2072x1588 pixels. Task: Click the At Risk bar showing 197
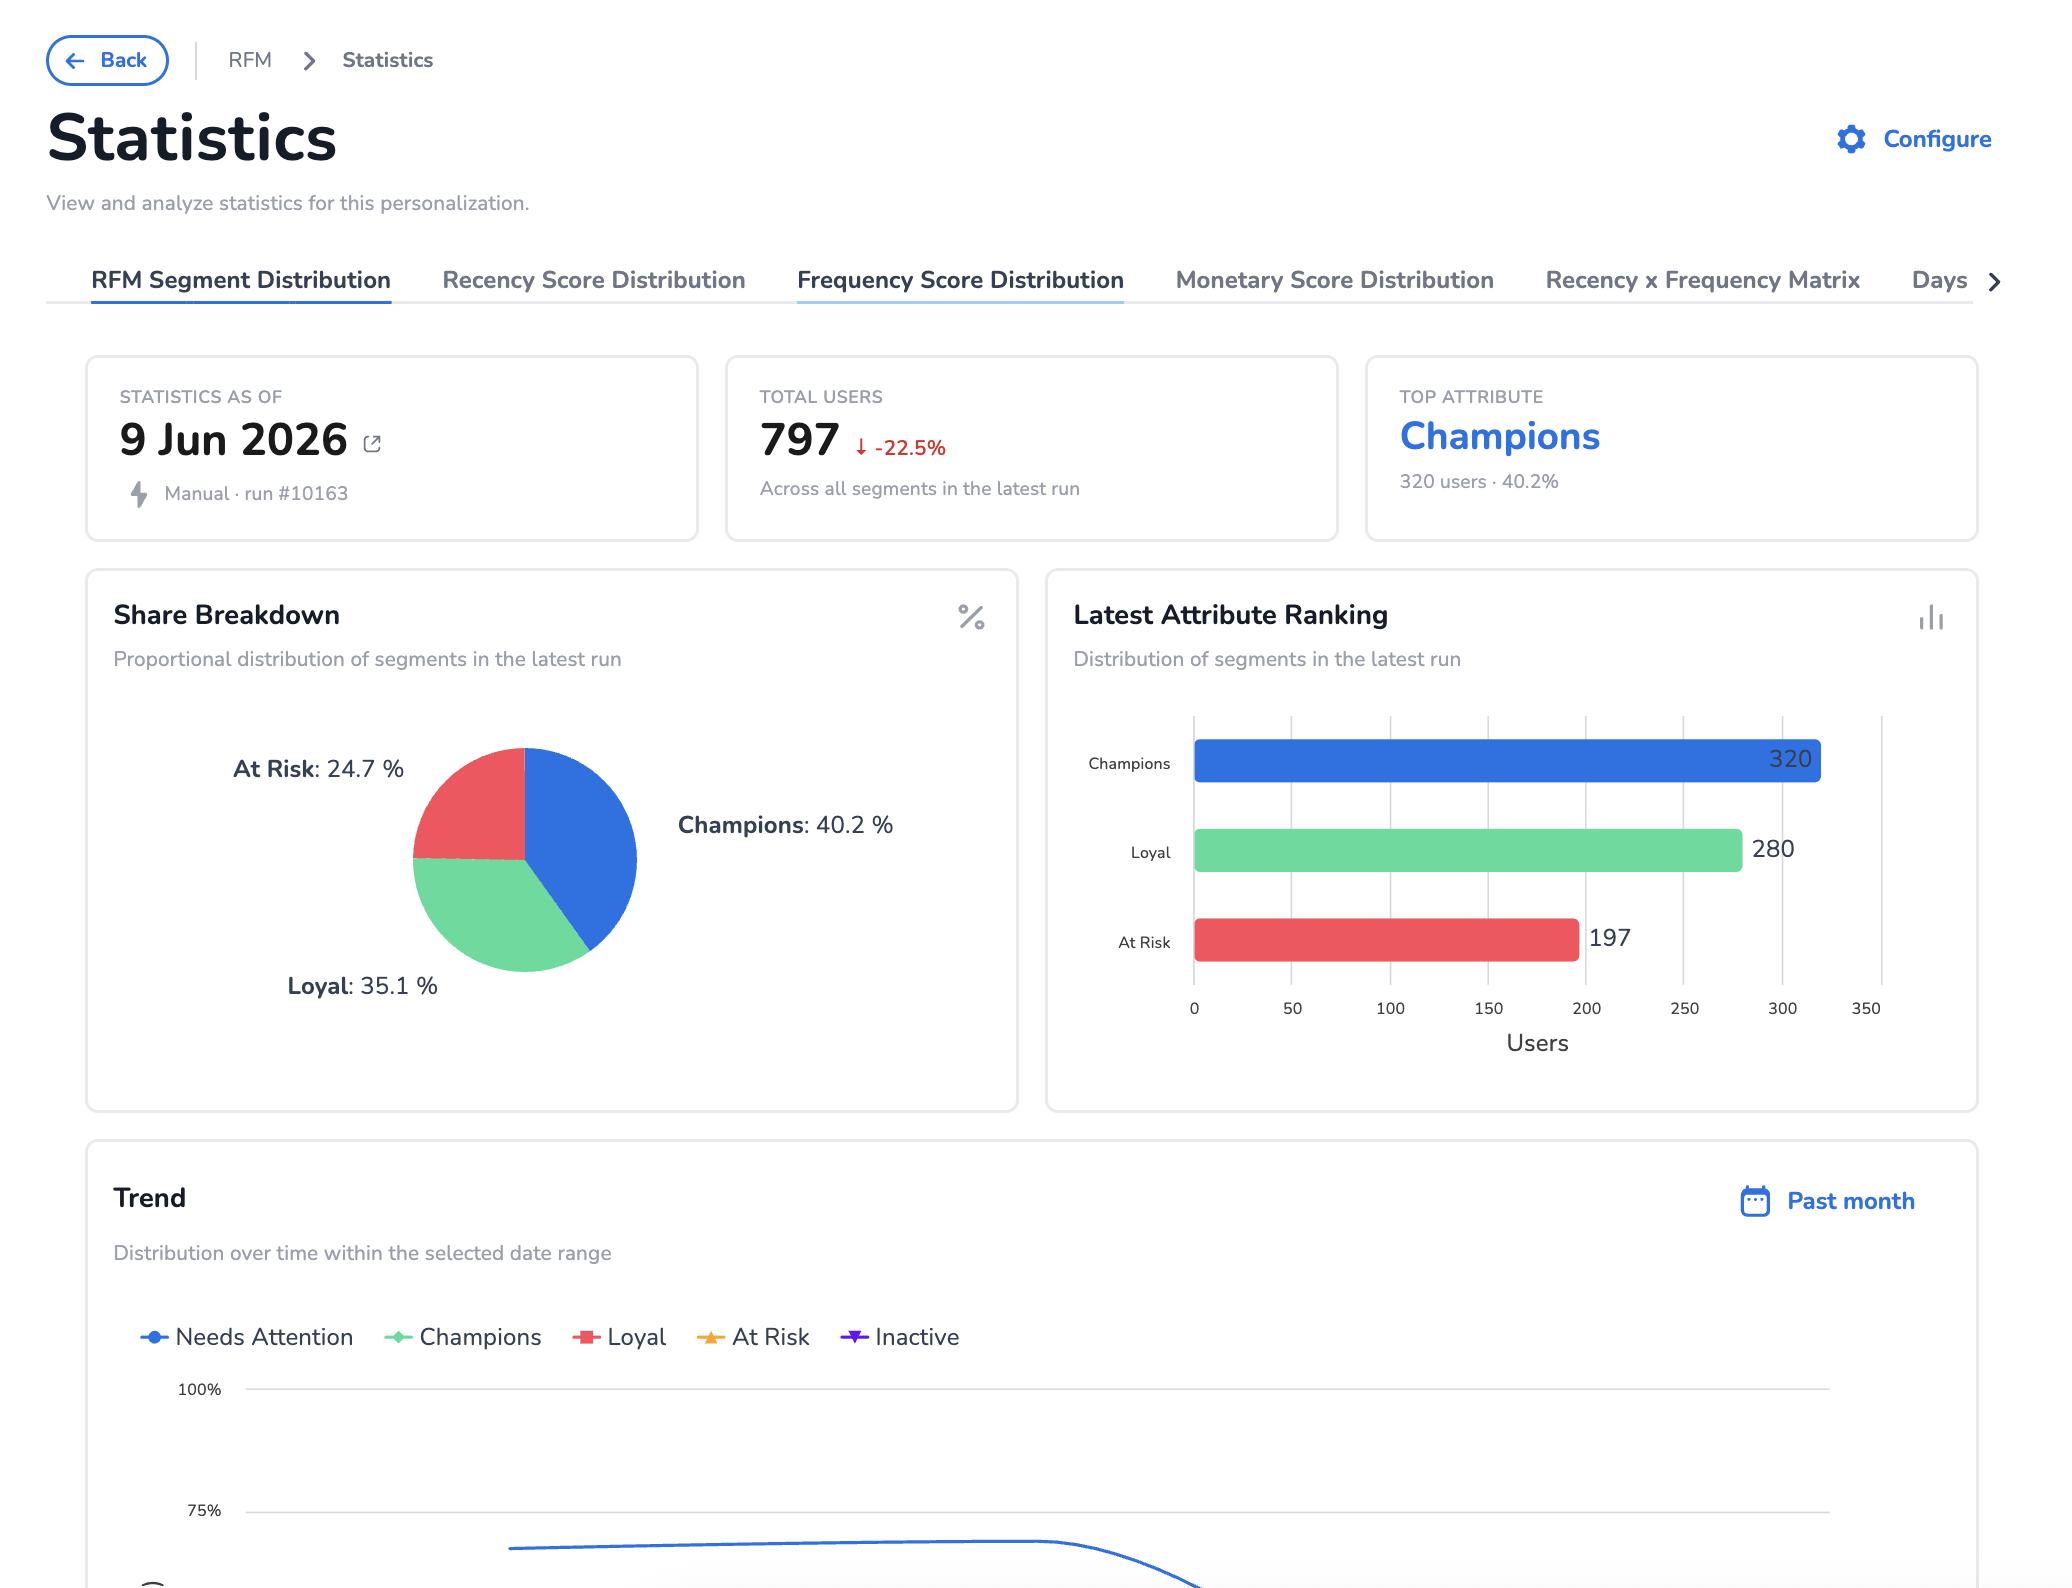(1387, 940)
